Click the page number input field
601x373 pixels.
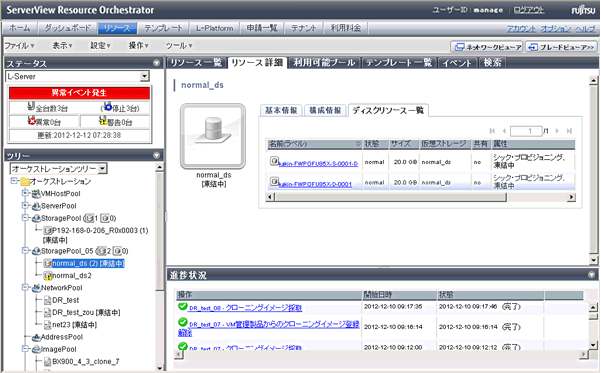tap(526, 131)
